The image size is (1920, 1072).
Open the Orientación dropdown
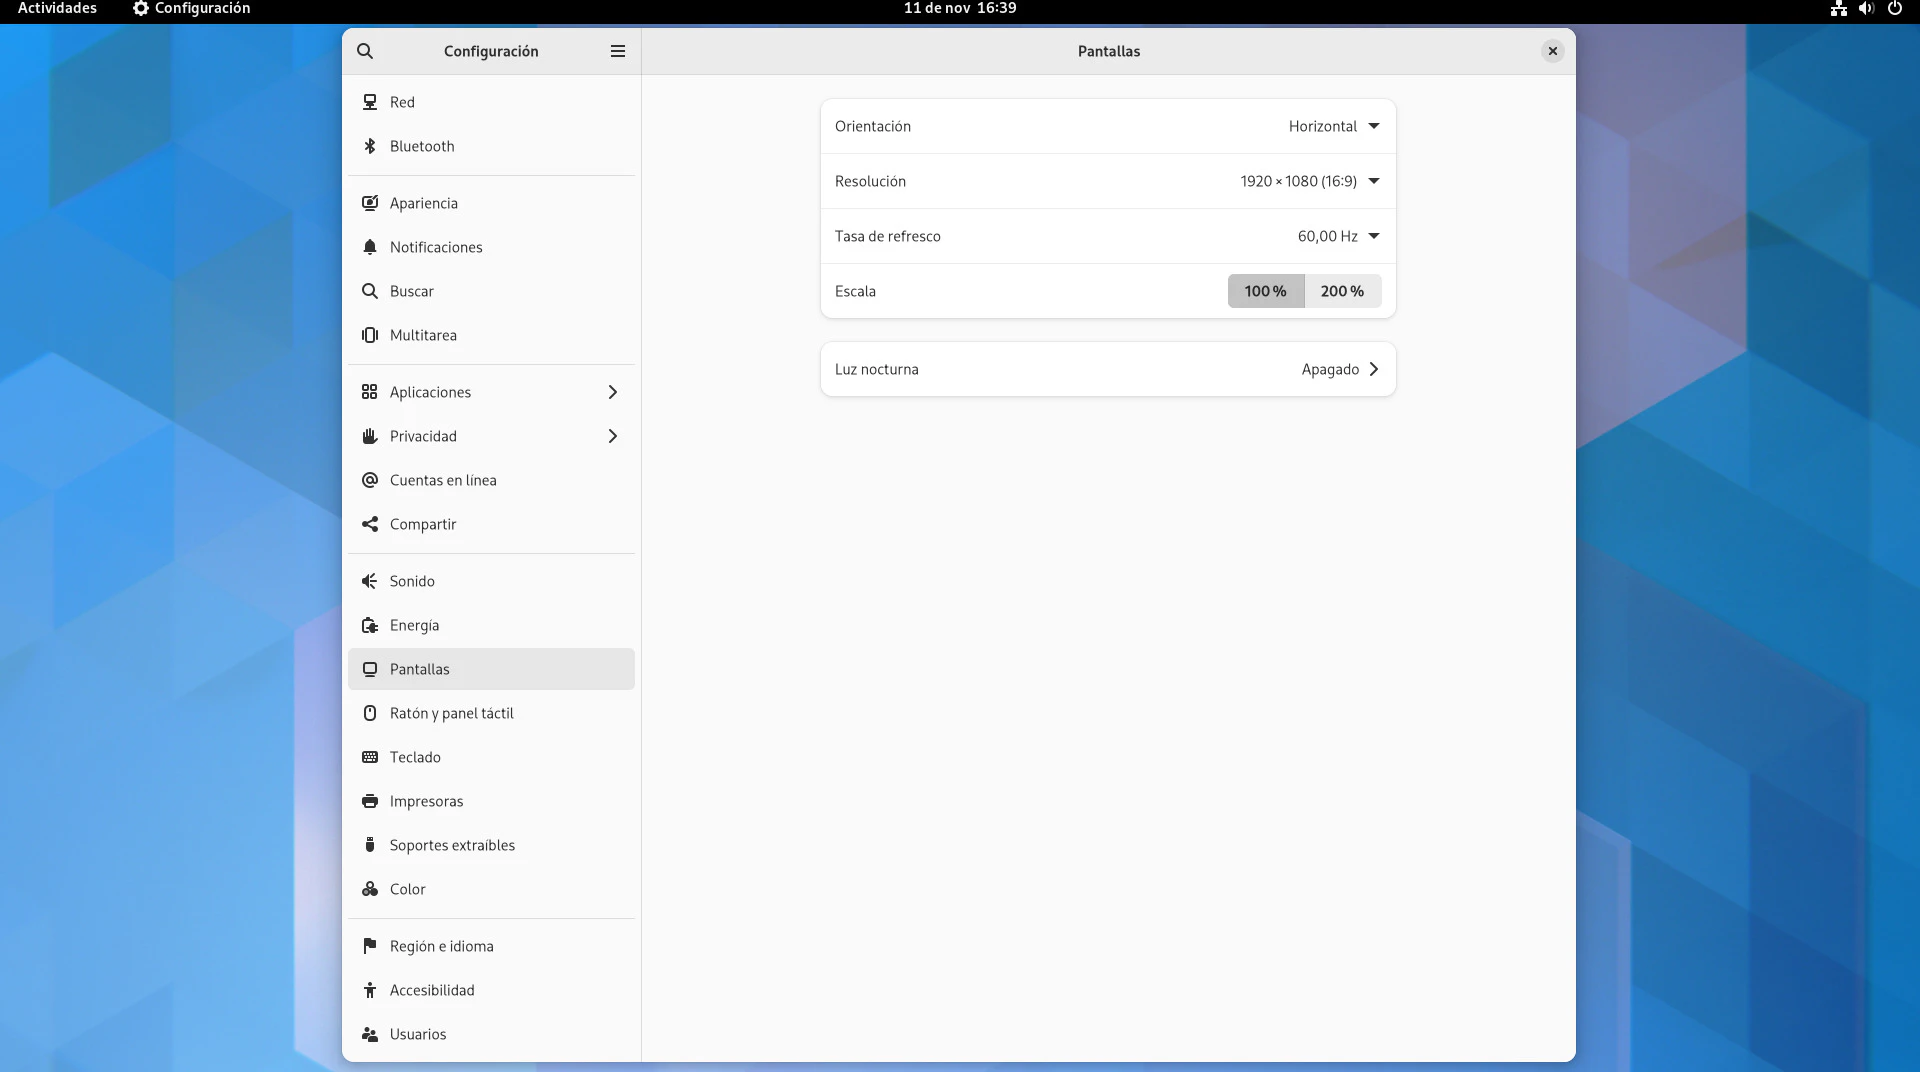point(1333,126)
